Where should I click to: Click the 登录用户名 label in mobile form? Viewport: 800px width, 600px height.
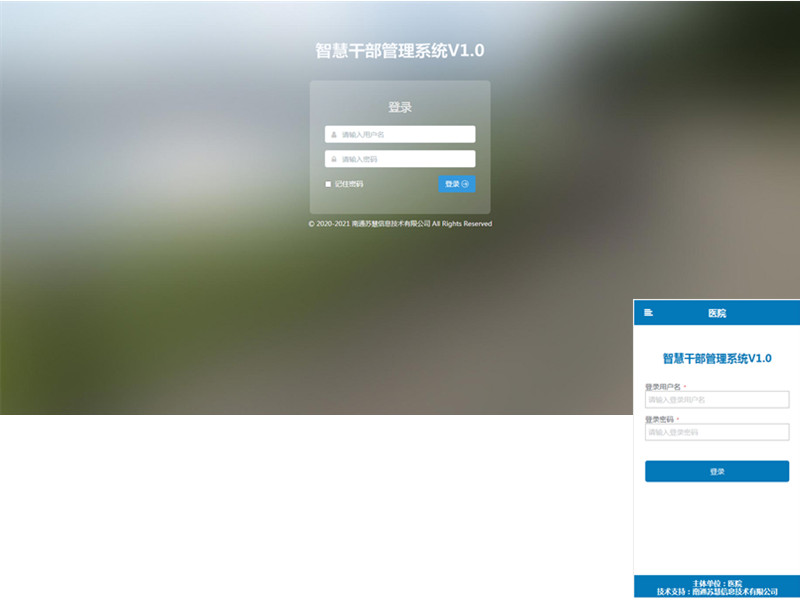point(663,387)
